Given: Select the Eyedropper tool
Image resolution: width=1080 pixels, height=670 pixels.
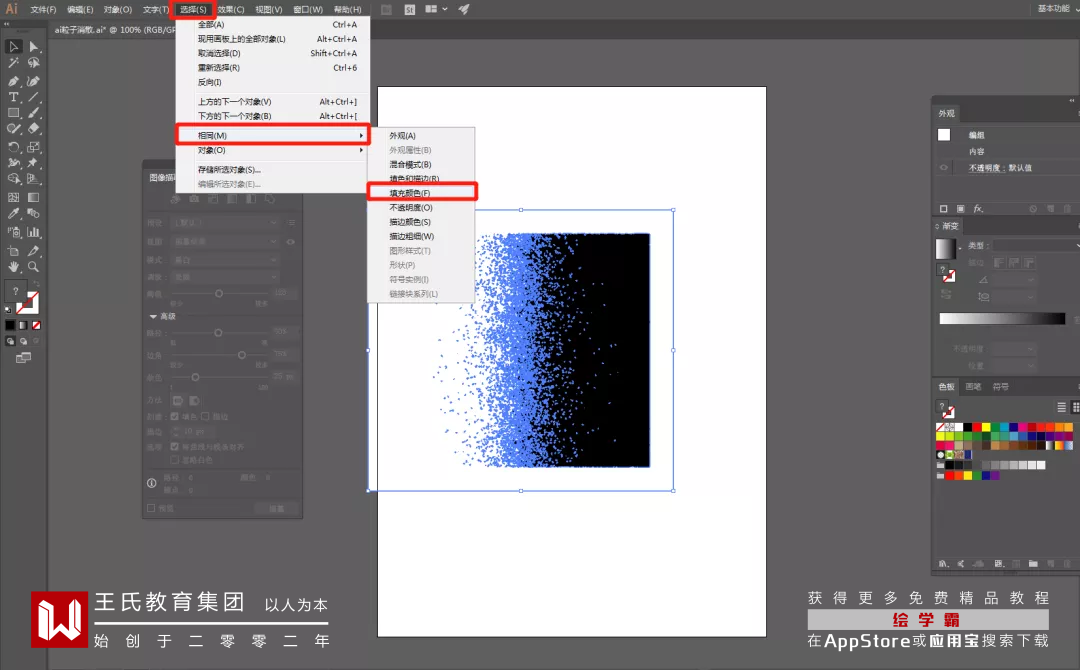Looking at the screenshot, I should pyautogui.click(x=13, y=214).
